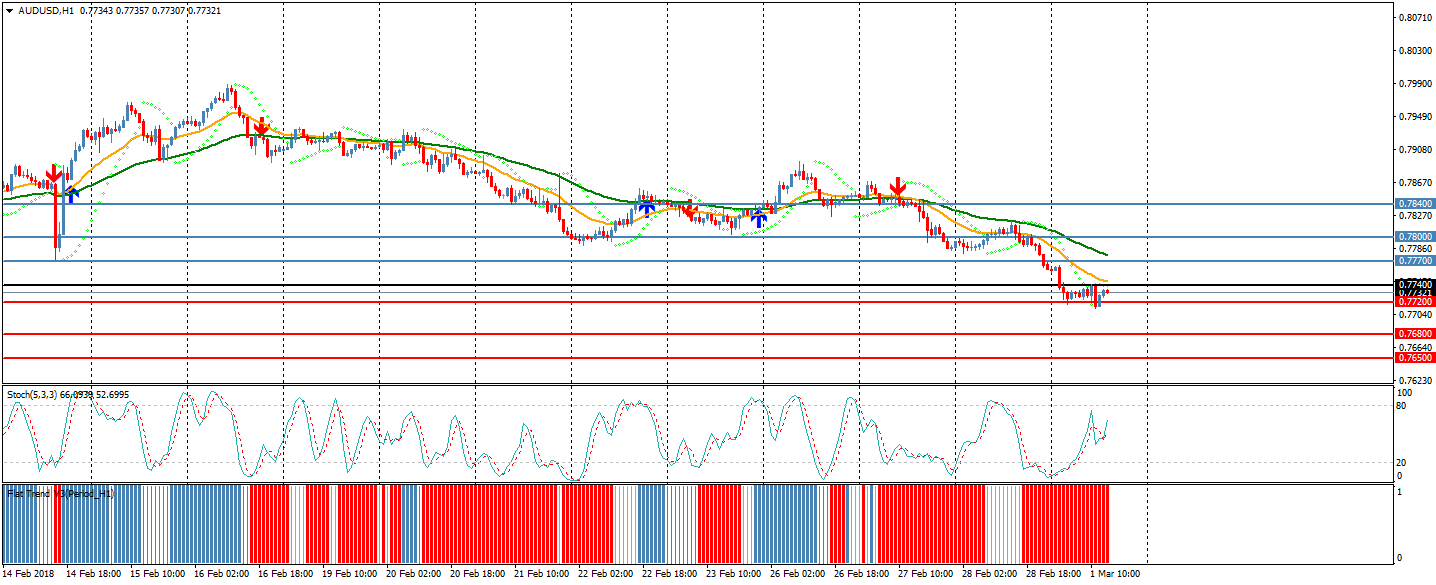Click the red down arrow on 16 Feb

[261, 127]
